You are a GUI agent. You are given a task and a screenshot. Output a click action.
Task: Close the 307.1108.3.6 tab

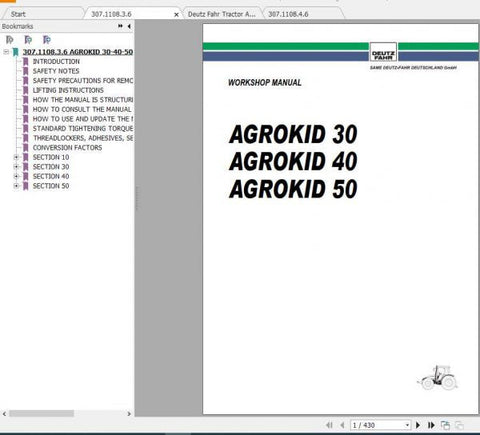click(x=176, y=15)
